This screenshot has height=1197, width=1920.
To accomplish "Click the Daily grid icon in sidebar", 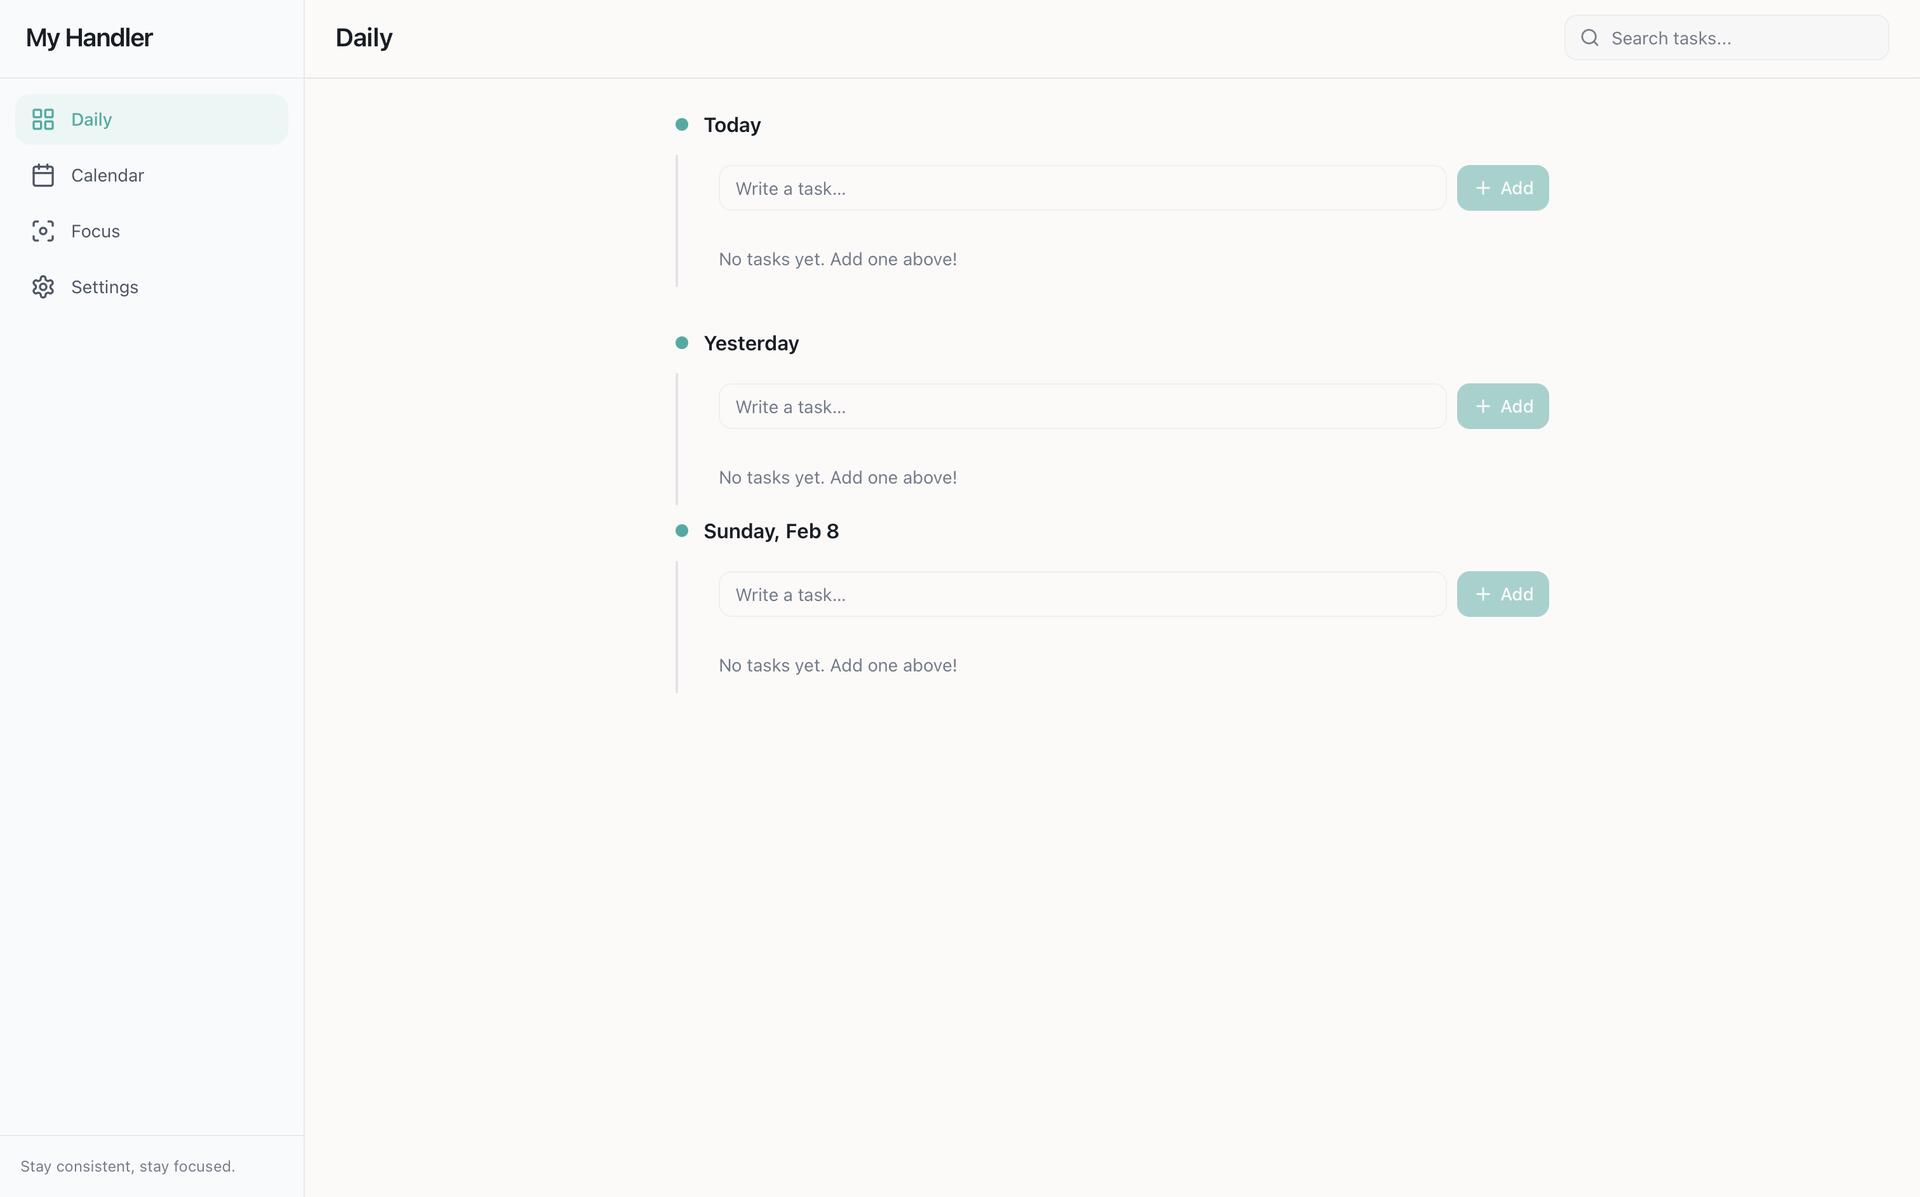I will coord(43,119).
